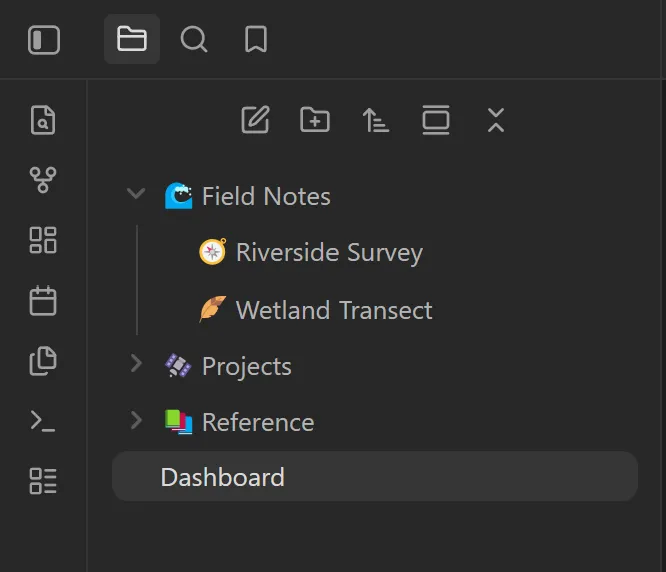Collapse all folders
This screenshot has width=666, height=572.
point(496,120)
